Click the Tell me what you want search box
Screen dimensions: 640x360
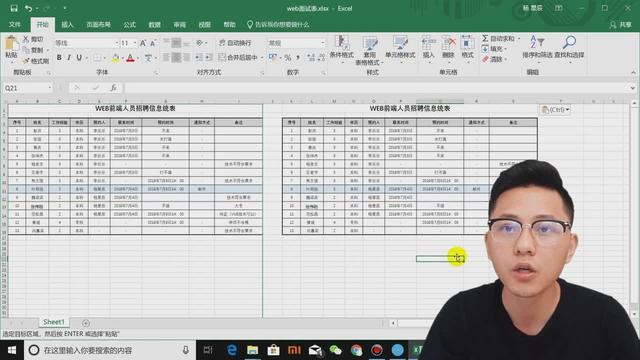point(278,24)
